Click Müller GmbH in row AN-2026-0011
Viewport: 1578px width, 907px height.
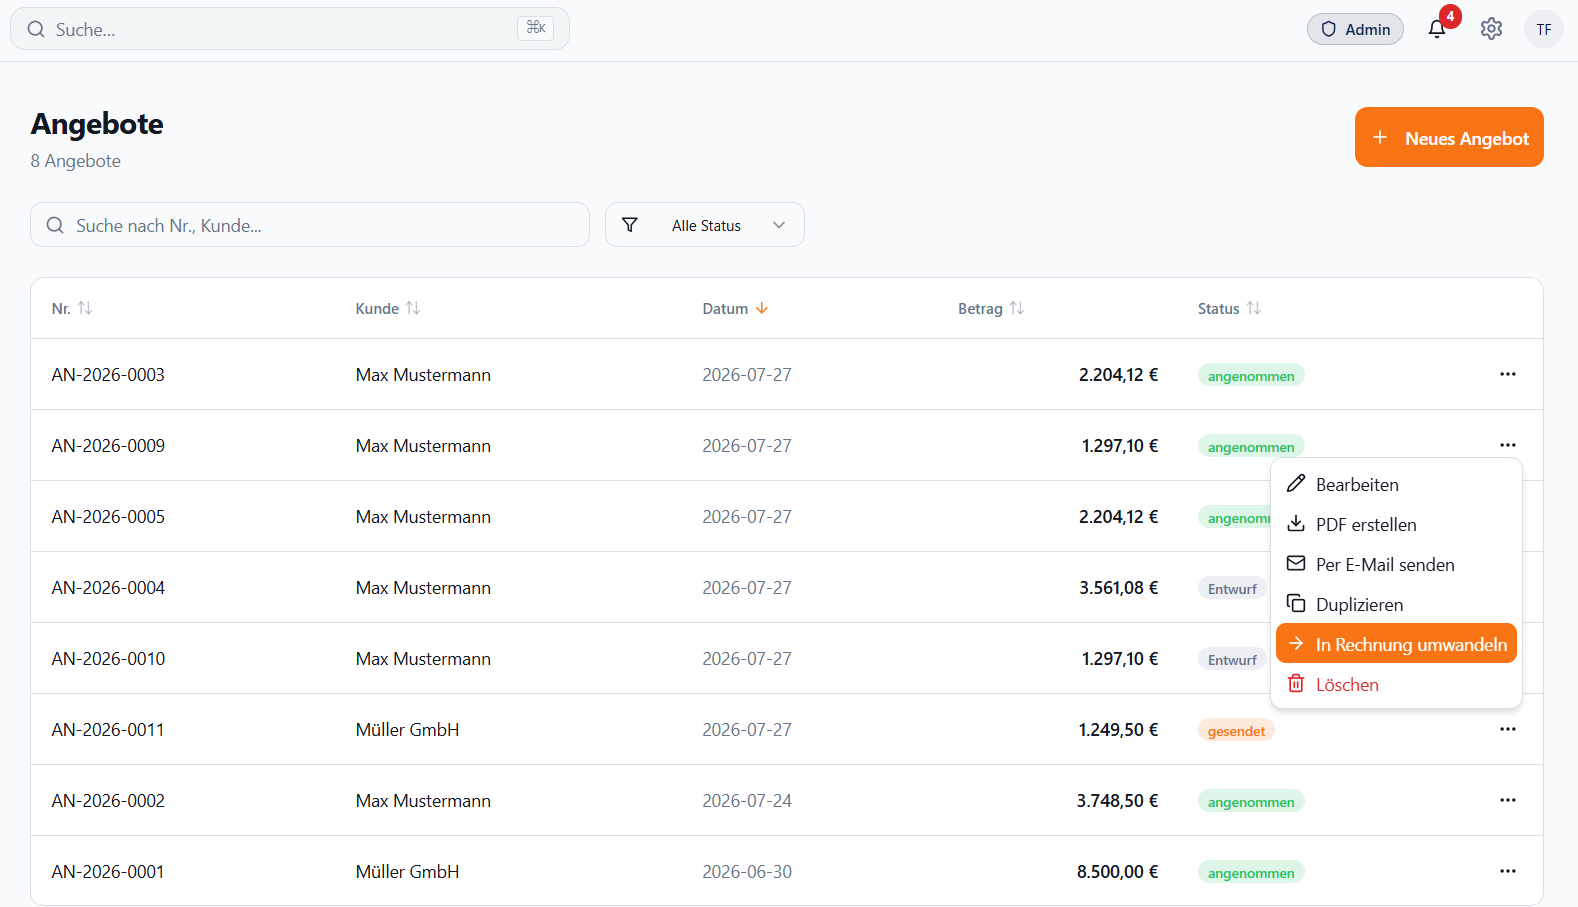click(407, 730)
